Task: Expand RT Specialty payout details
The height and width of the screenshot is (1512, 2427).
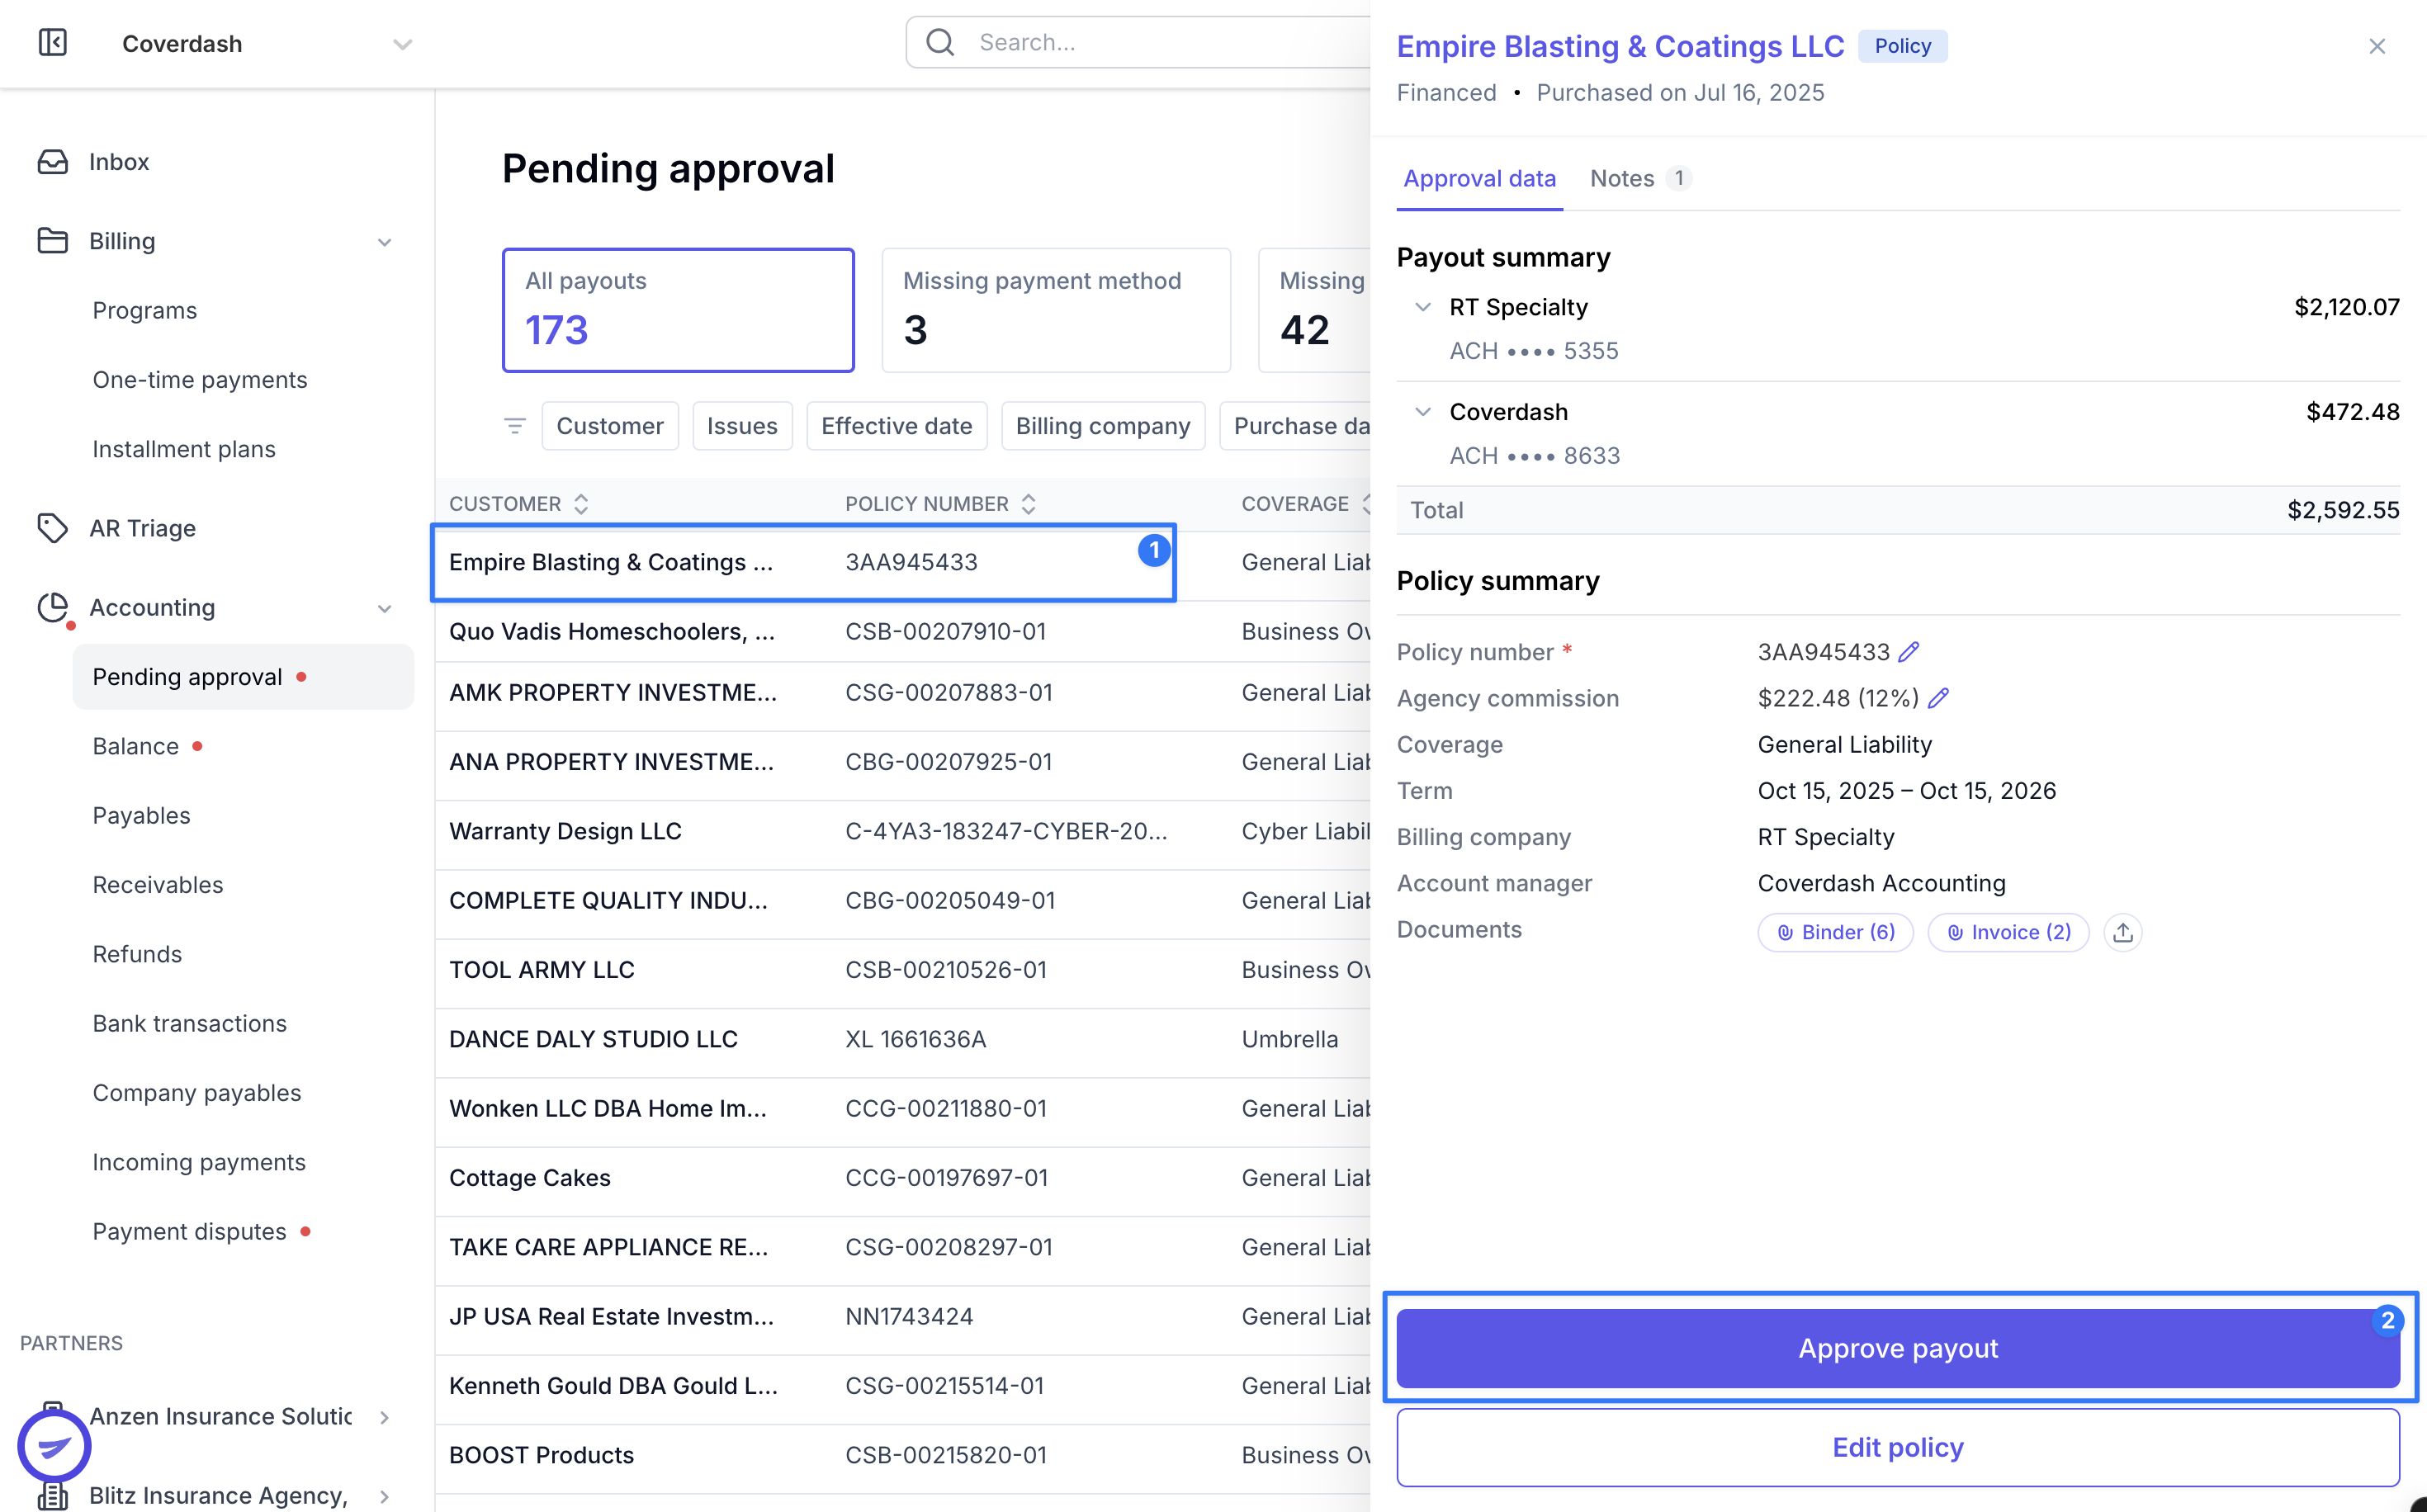Action: 1423,307
